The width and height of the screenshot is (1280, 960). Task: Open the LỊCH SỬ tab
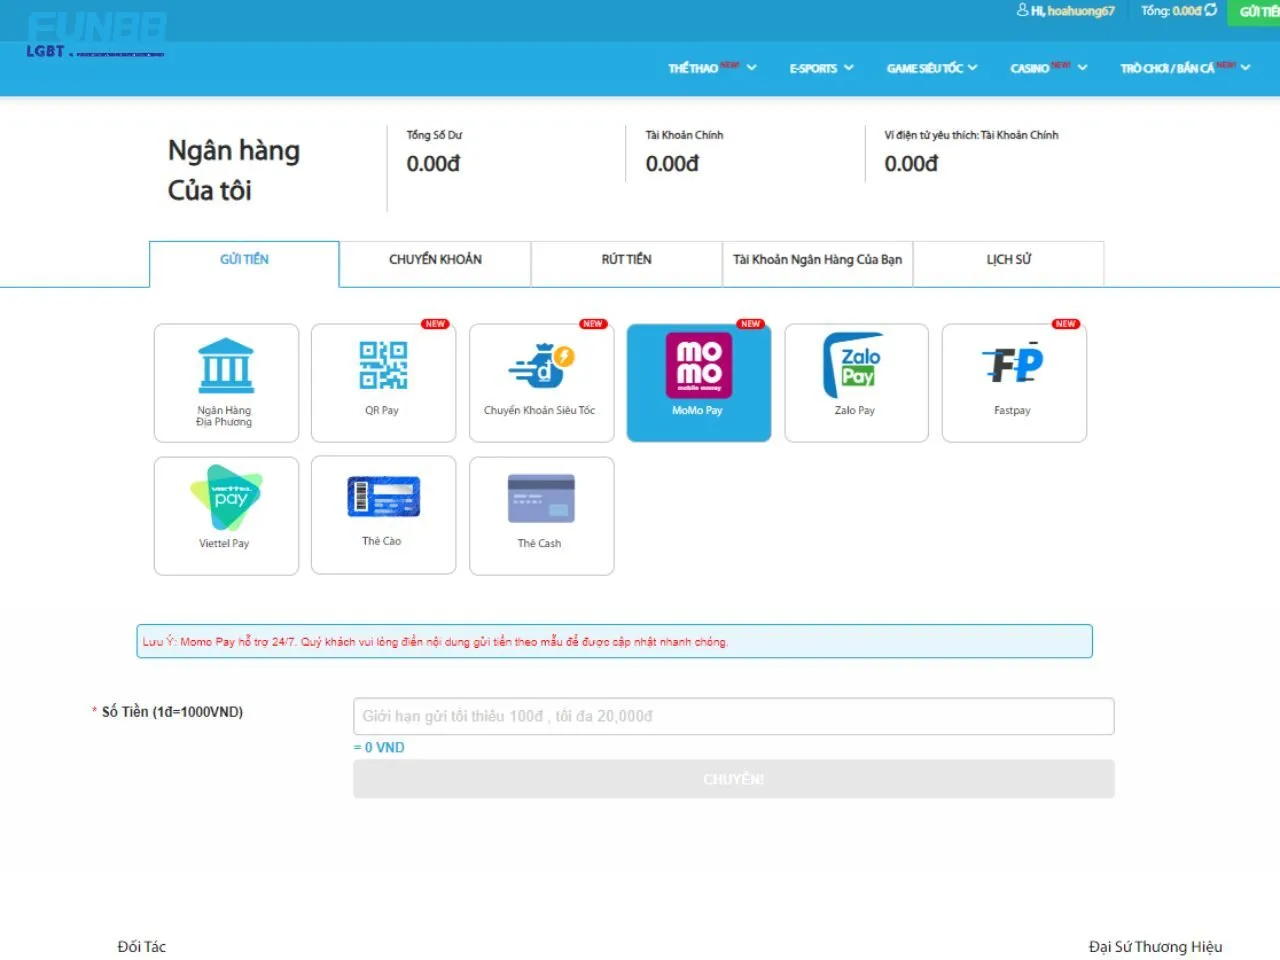click(x=1008, y=264)
